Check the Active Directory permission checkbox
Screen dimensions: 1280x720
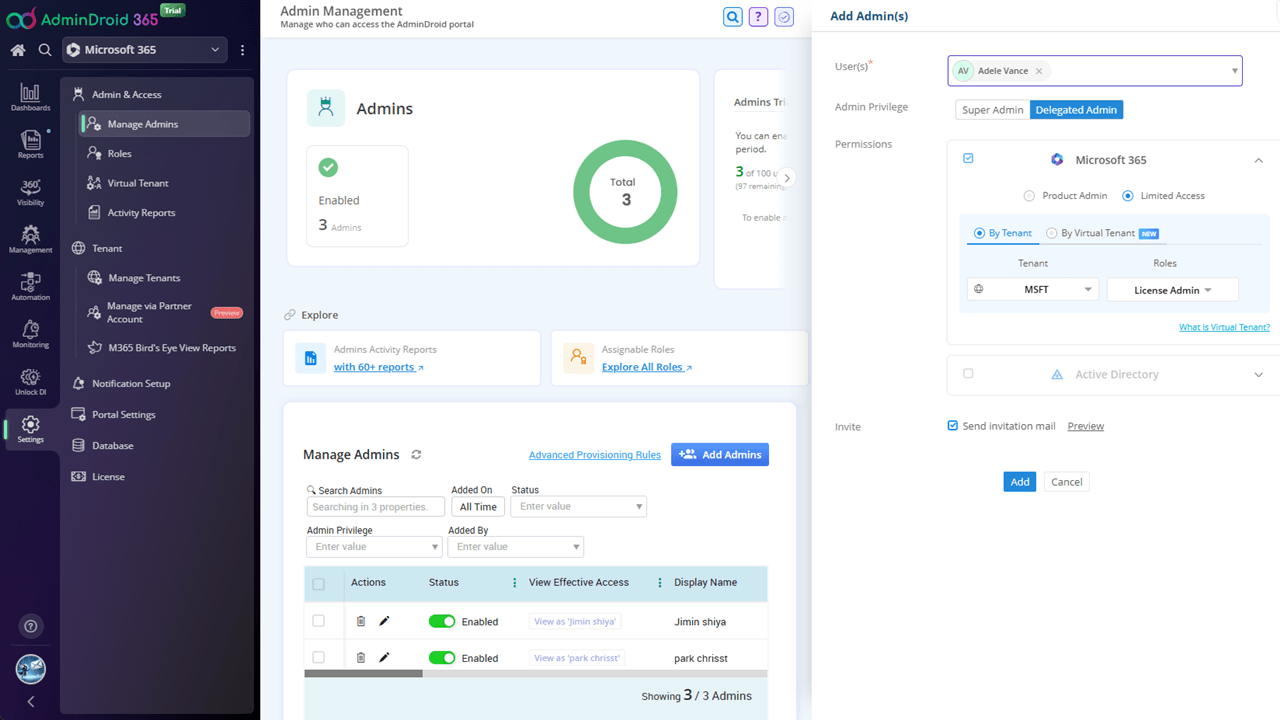pos(968,374)
